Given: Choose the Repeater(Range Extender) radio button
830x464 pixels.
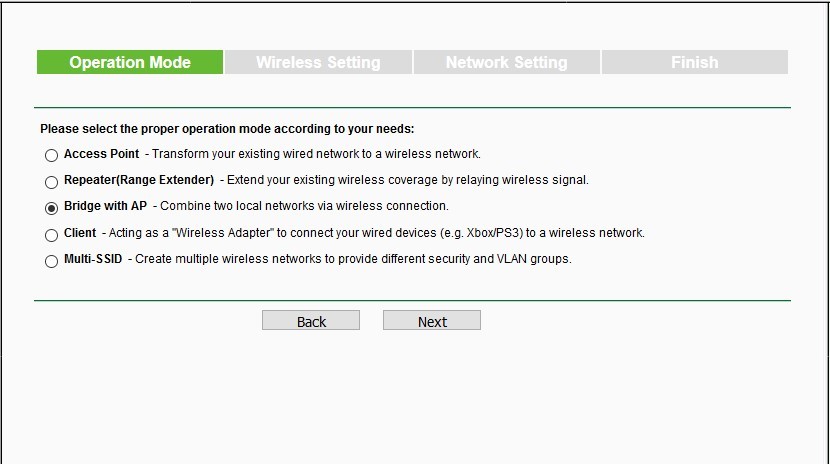Looking at the screenshot, I should tap(51, 183).
